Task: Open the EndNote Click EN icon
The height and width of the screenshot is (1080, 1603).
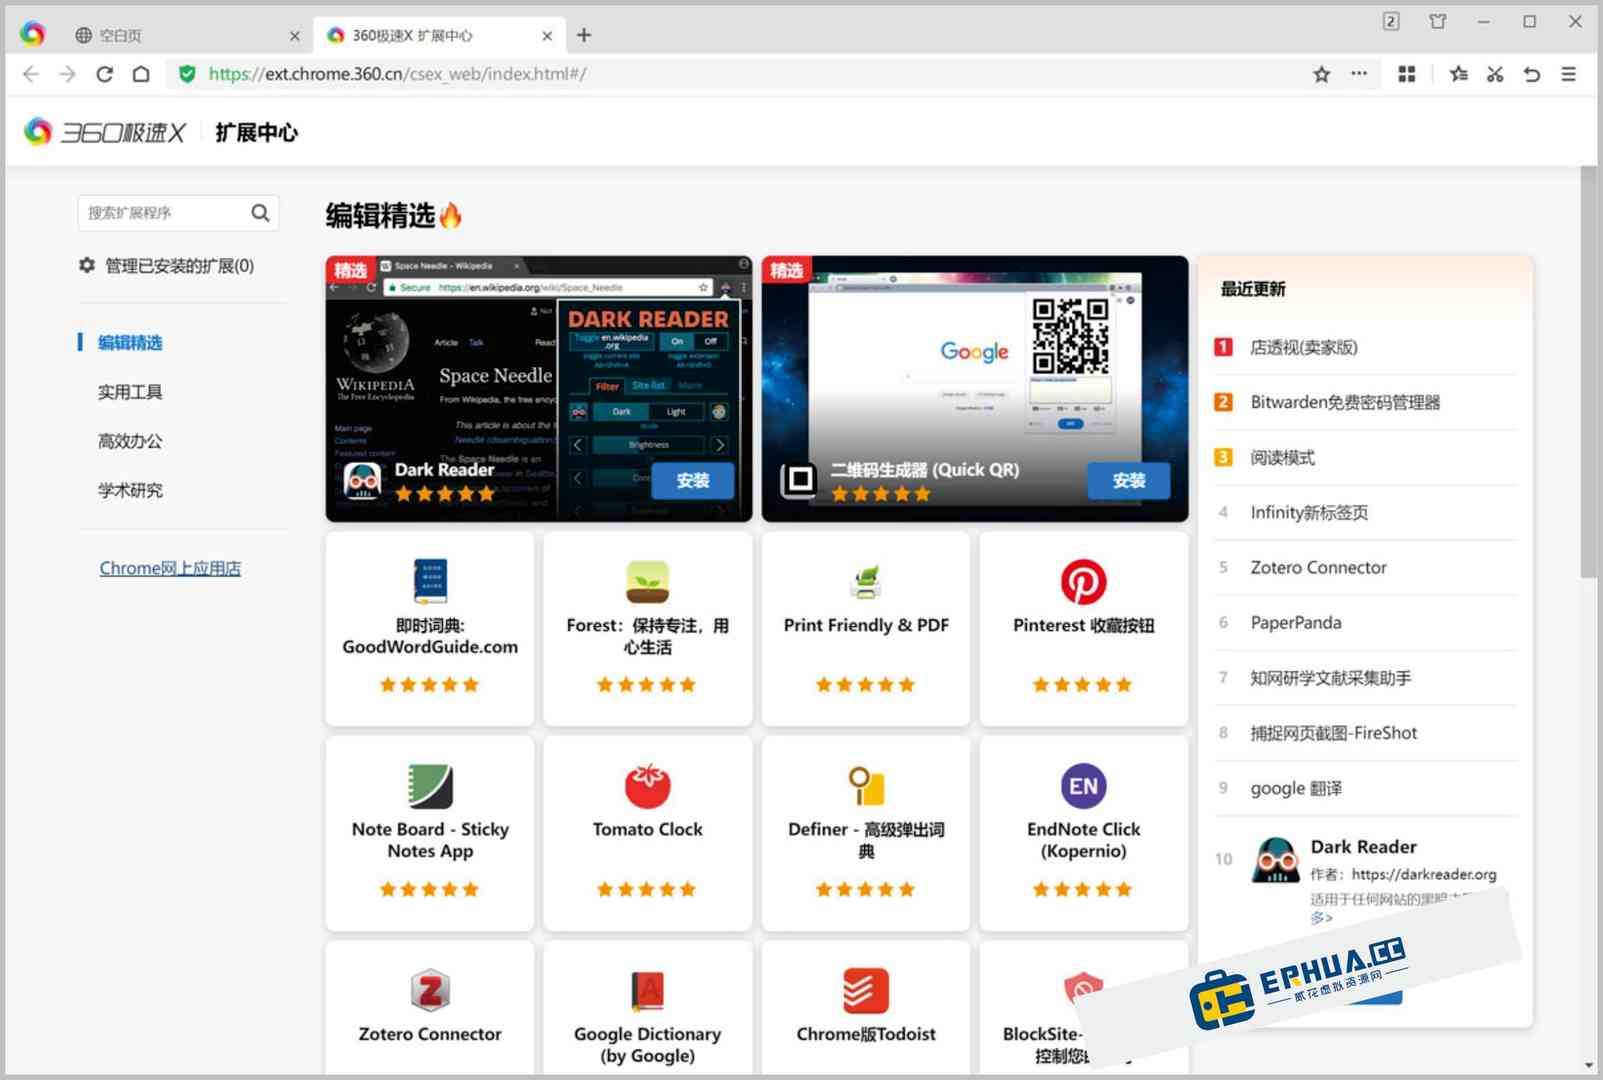Action: [x=1083, y=786]
